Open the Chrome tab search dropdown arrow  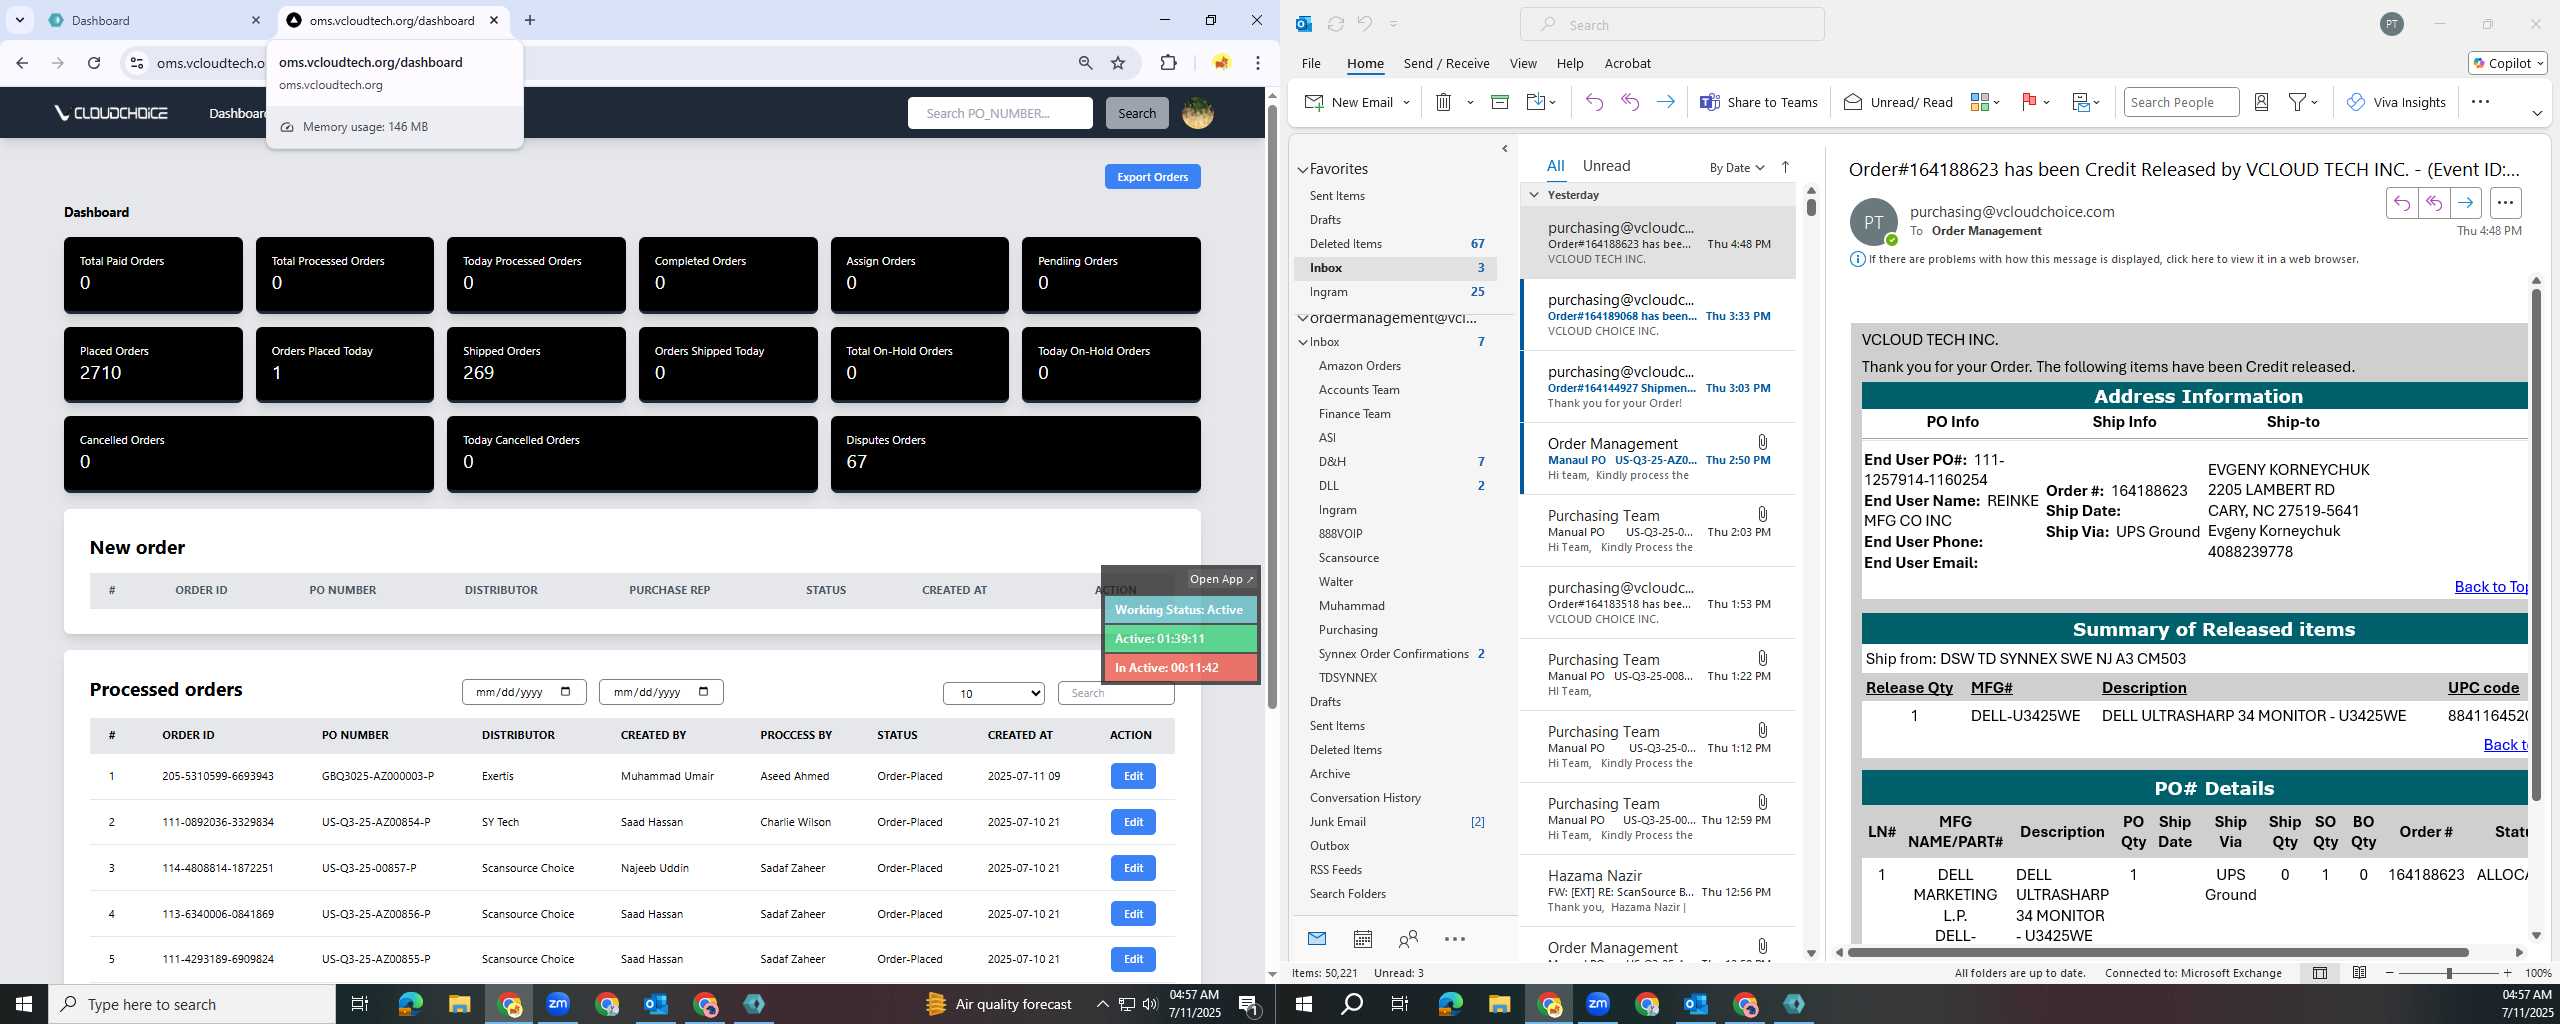click(x=19, y=20)
